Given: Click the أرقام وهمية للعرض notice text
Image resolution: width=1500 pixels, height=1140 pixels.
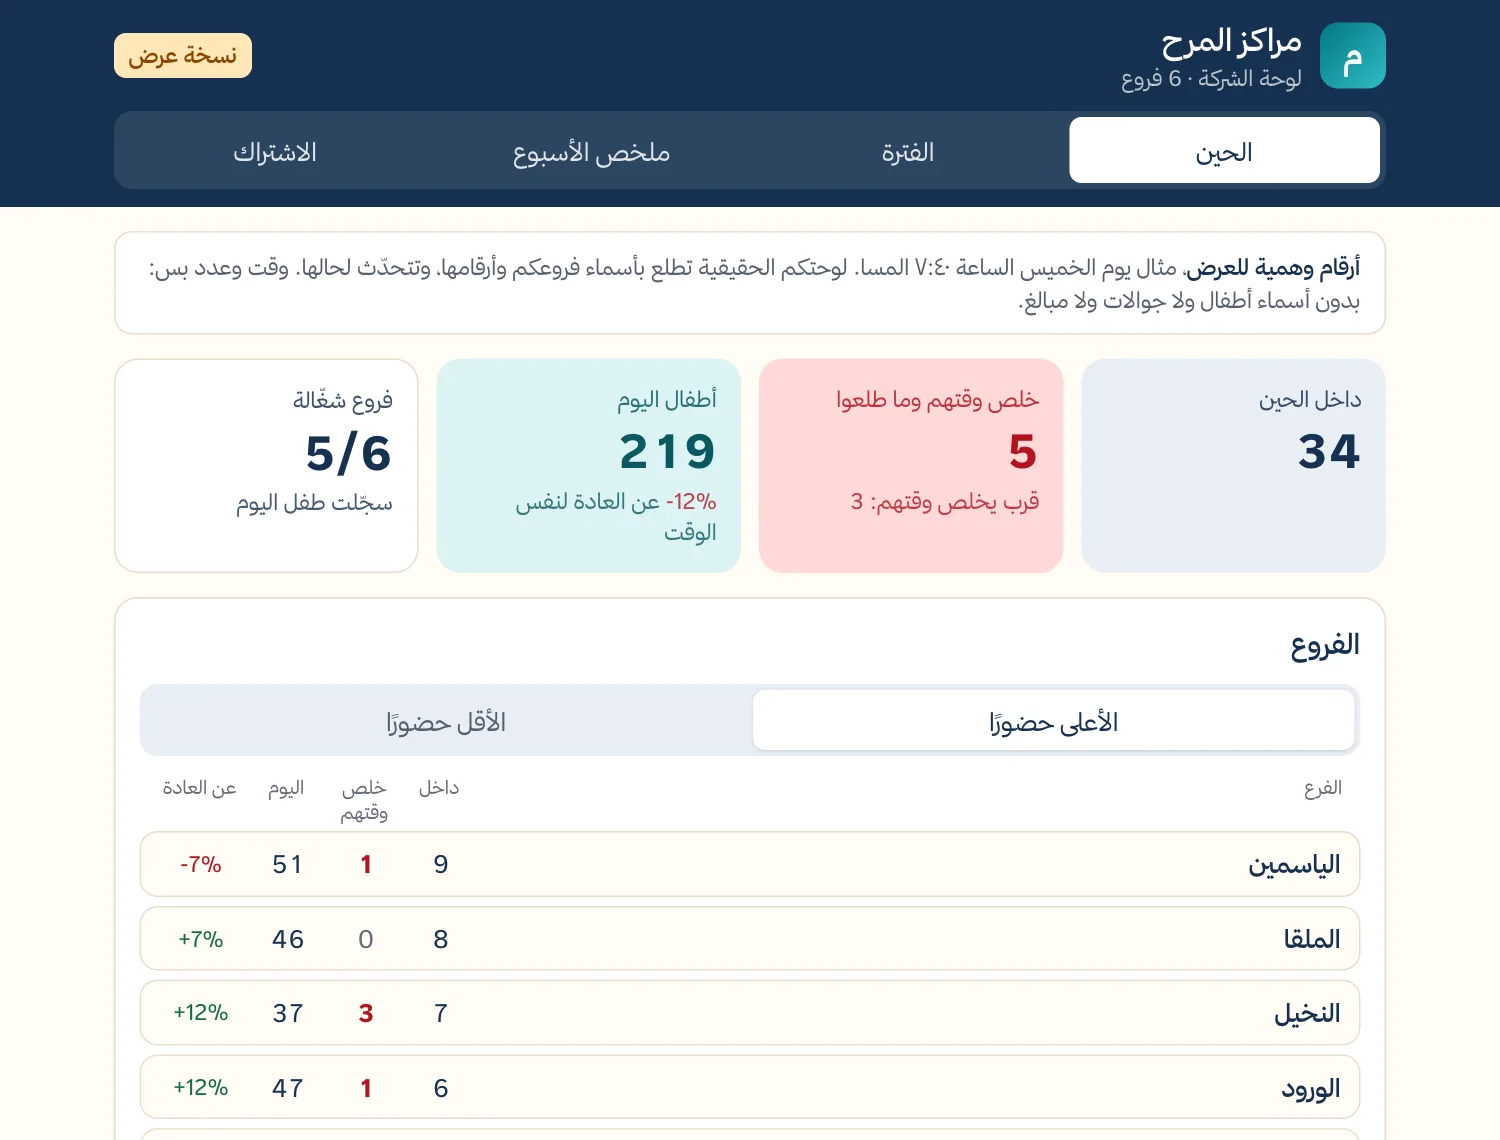Looking at the screenshot, I should (x=1273, y=267).
